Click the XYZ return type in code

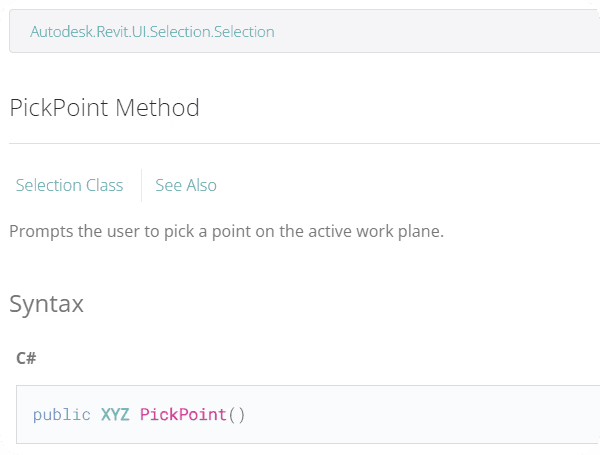click(x=115, y=415)
